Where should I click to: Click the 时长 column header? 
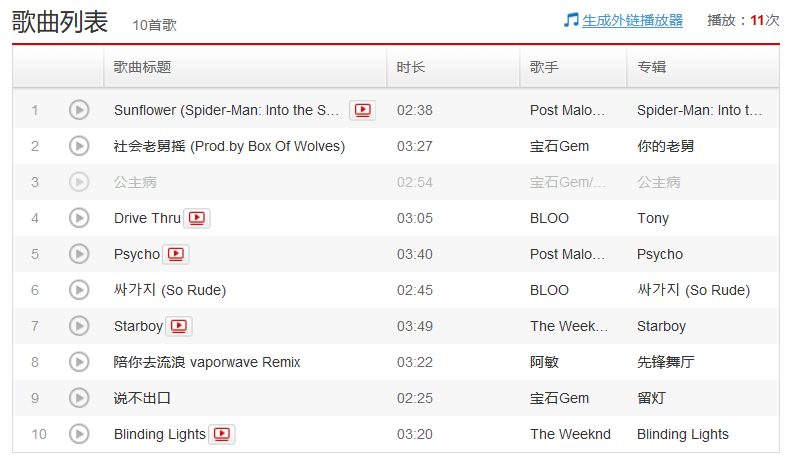pos(410,67)
